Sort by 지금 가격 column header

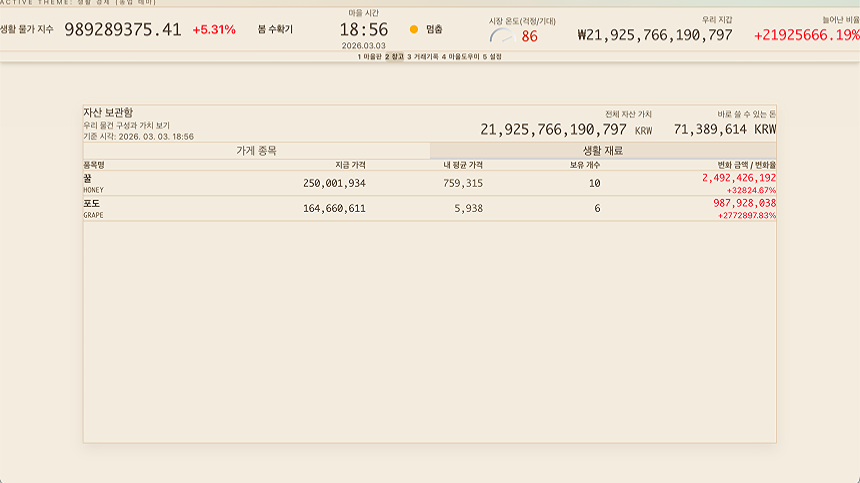(x=350, y=165)
